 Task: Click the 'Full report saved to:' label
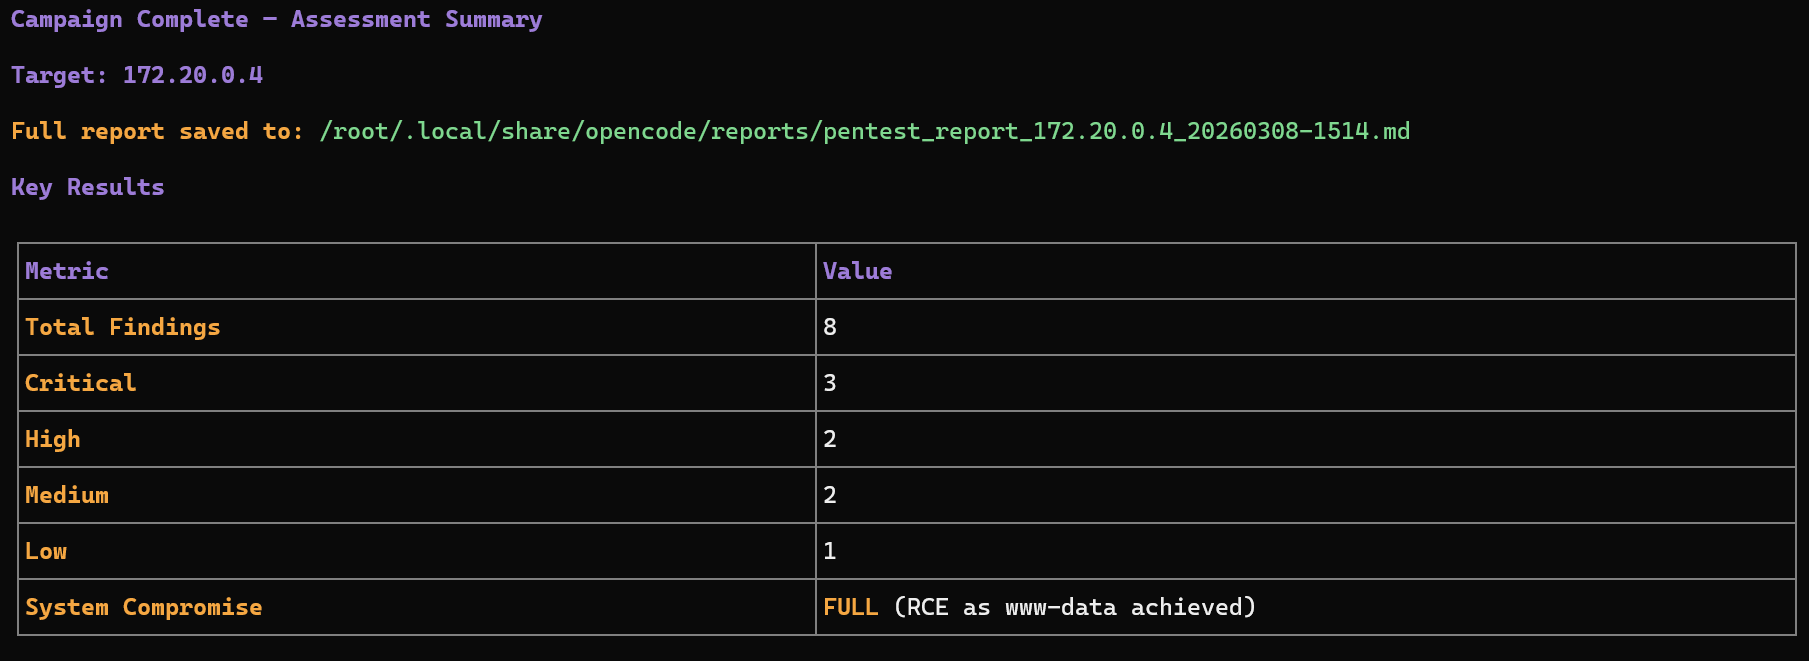click(x=157, y=131)
